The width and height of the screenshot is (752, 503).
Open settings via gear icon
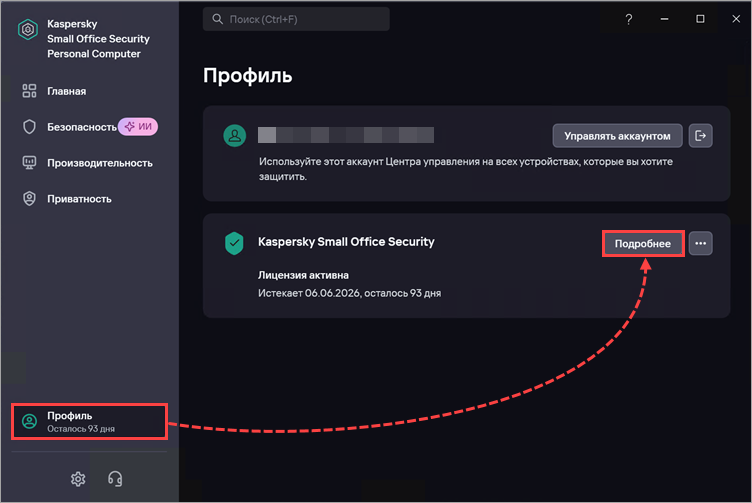coord(78,479)
